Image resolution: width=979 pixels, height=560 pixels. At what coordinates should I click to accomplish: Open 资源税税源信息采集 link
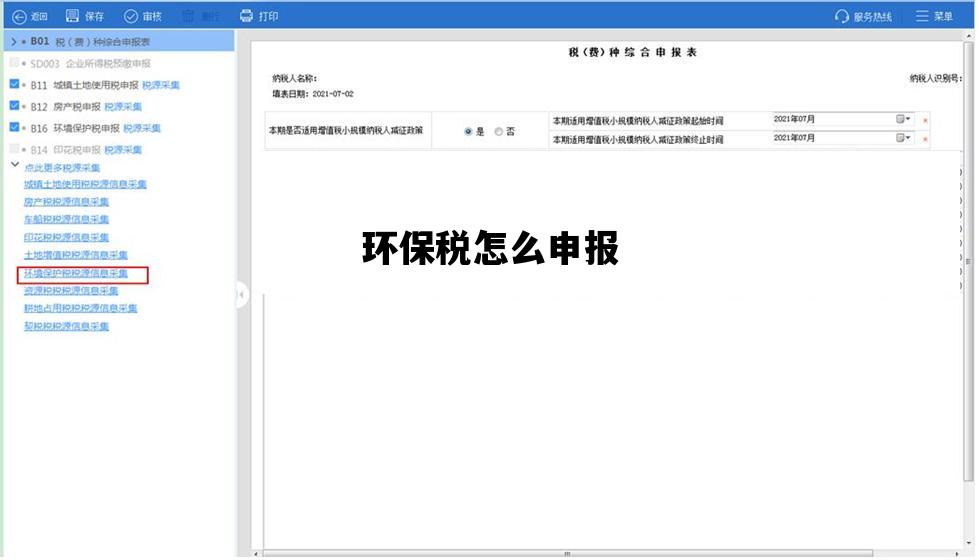71,290
